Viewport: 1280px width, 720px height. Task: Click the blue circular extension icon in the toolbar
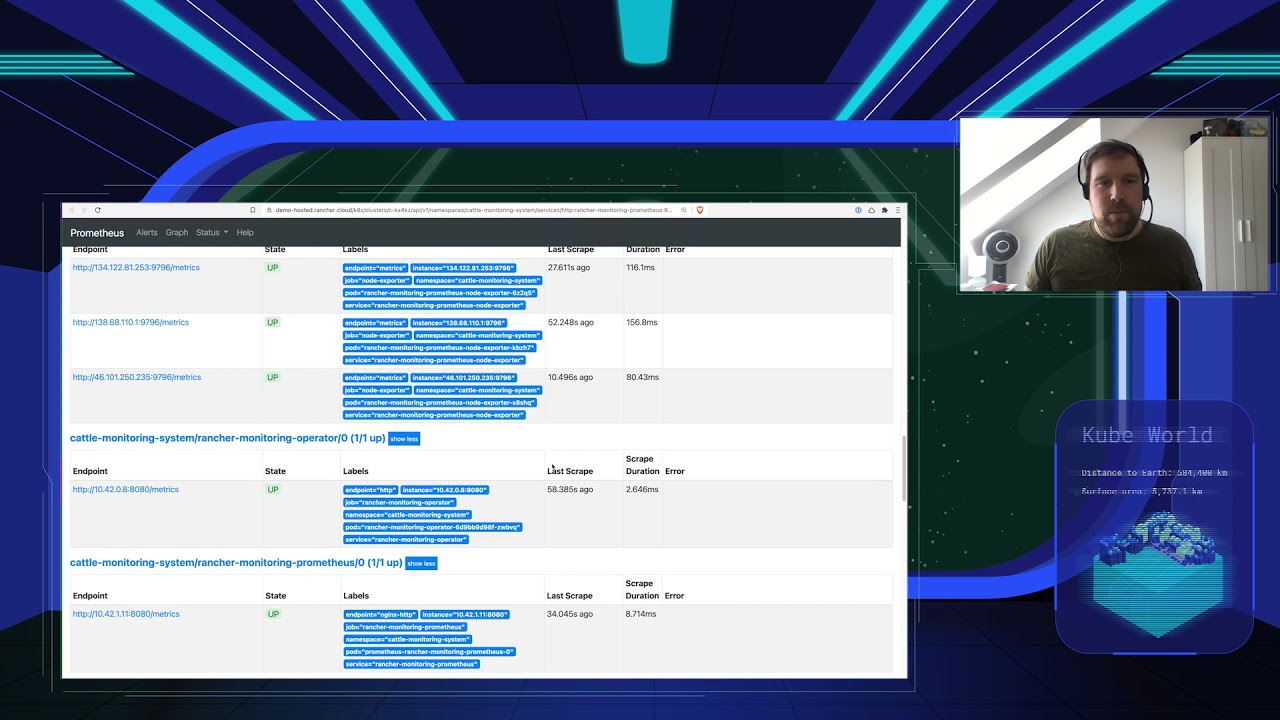point(858,210)
